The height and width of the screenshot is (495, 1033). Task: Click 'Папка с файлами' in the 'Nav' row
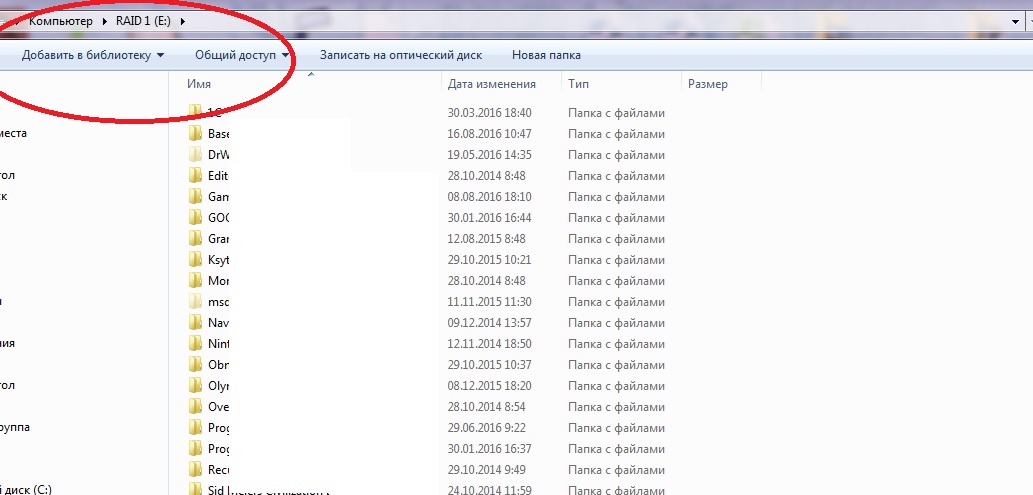tap(617, 323)
